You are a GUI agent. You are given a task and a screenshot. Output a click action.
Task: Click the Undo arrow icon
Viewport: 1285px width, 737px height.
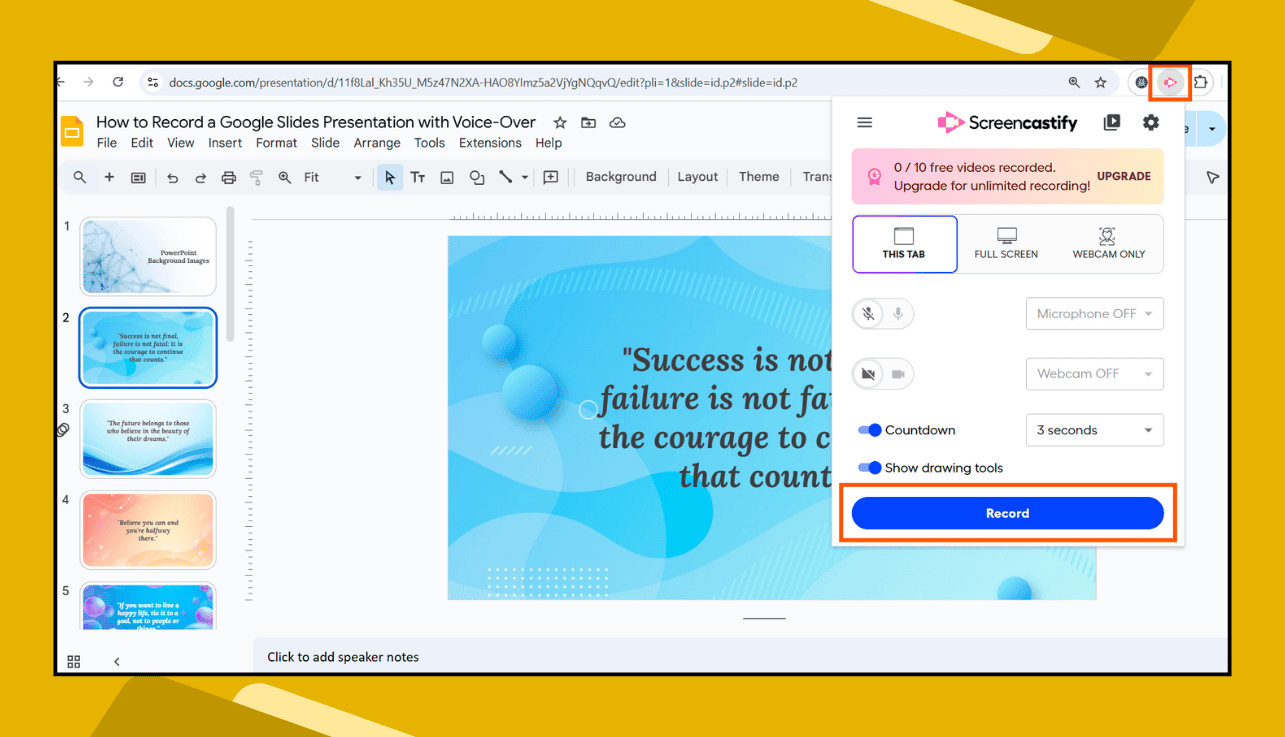coord(170,177)
